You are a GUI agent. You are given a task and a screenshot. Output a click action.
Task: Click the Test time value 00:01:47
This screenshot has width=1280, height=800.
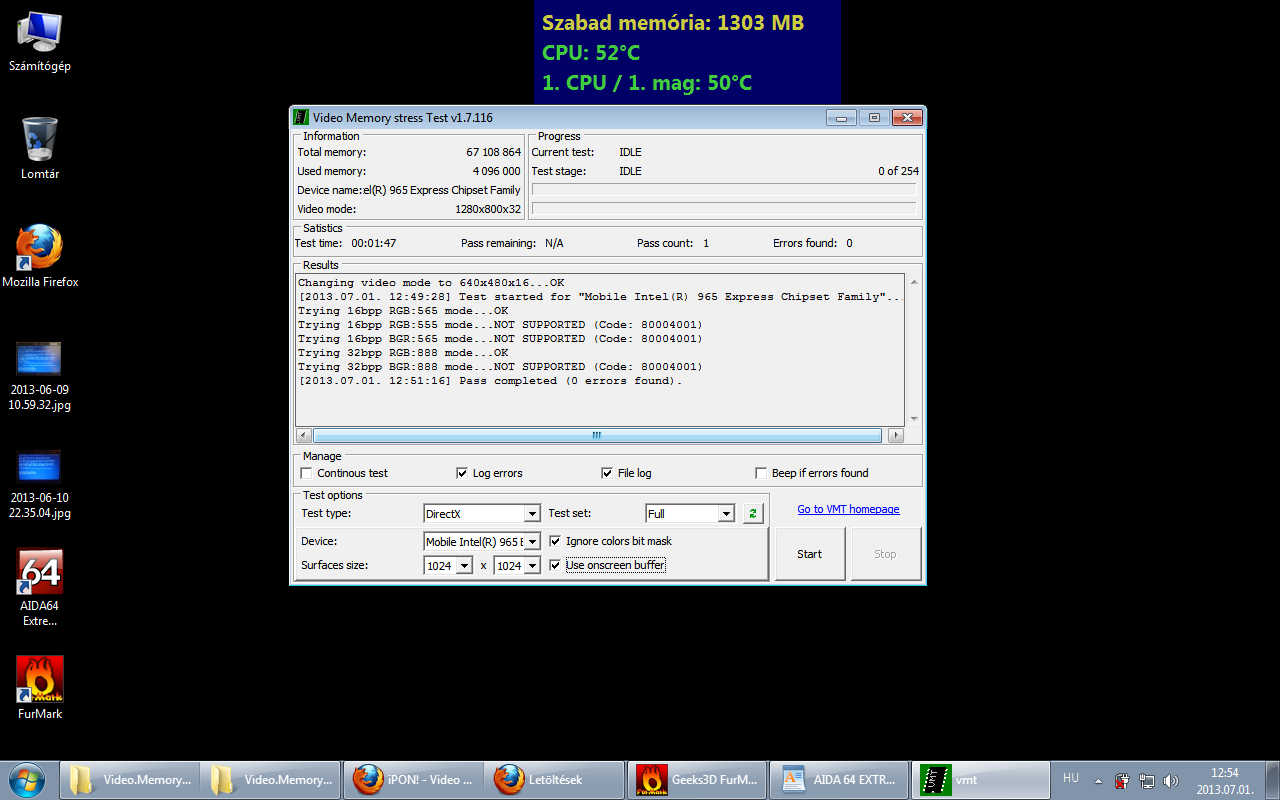373,243
